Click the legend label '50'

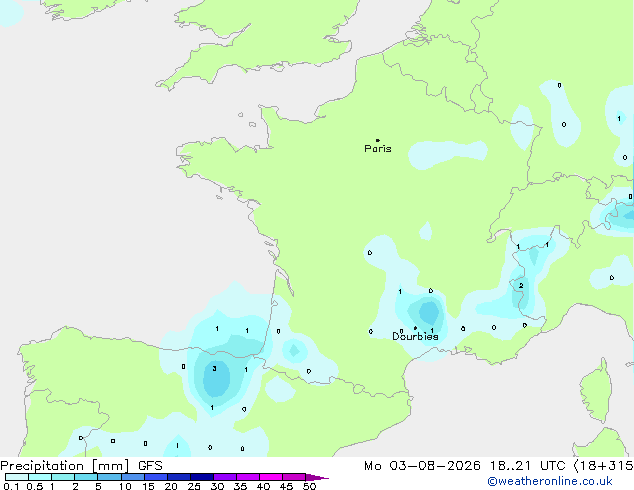[309, 486]
